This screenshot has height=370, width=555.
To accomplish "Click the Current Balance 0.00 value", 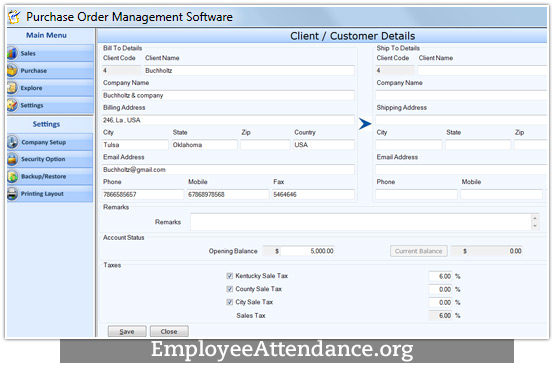I will [496, 251].
